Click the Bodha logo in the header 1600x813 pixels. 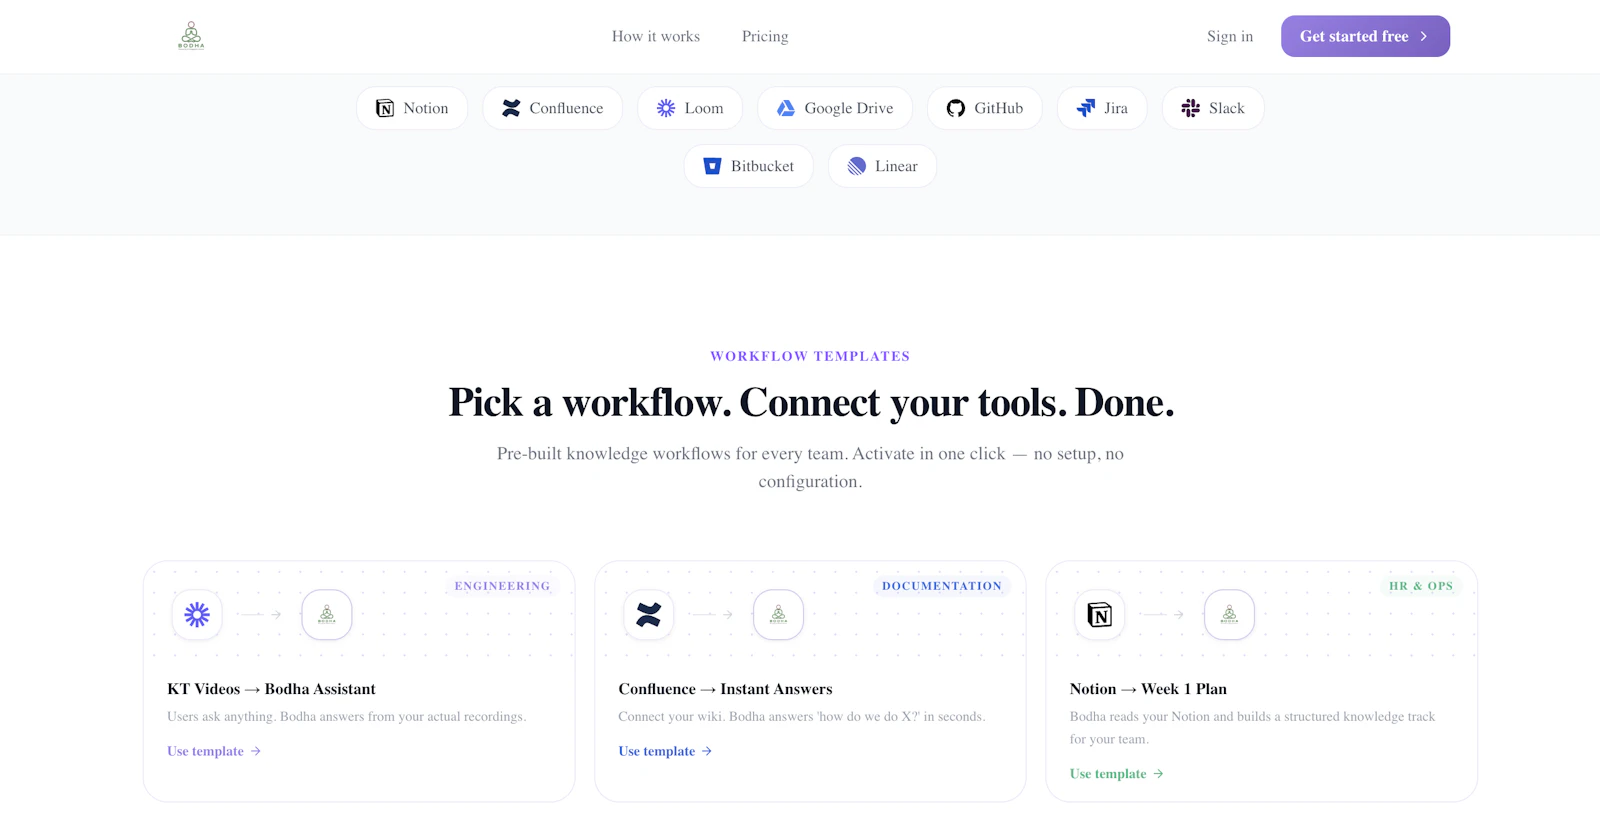click(191, 36)
